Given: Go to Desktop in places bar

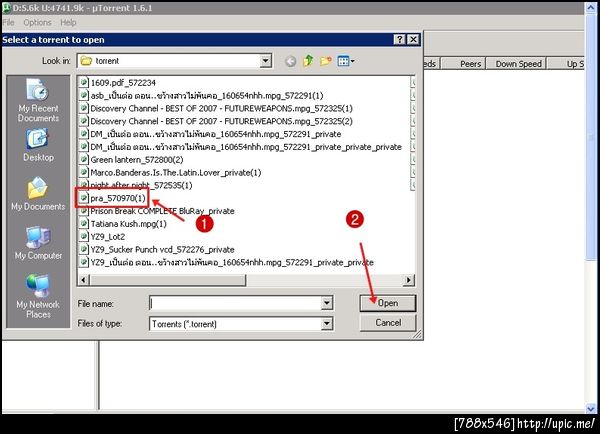Looking at the screenshot, I should (x=38, y=145).
